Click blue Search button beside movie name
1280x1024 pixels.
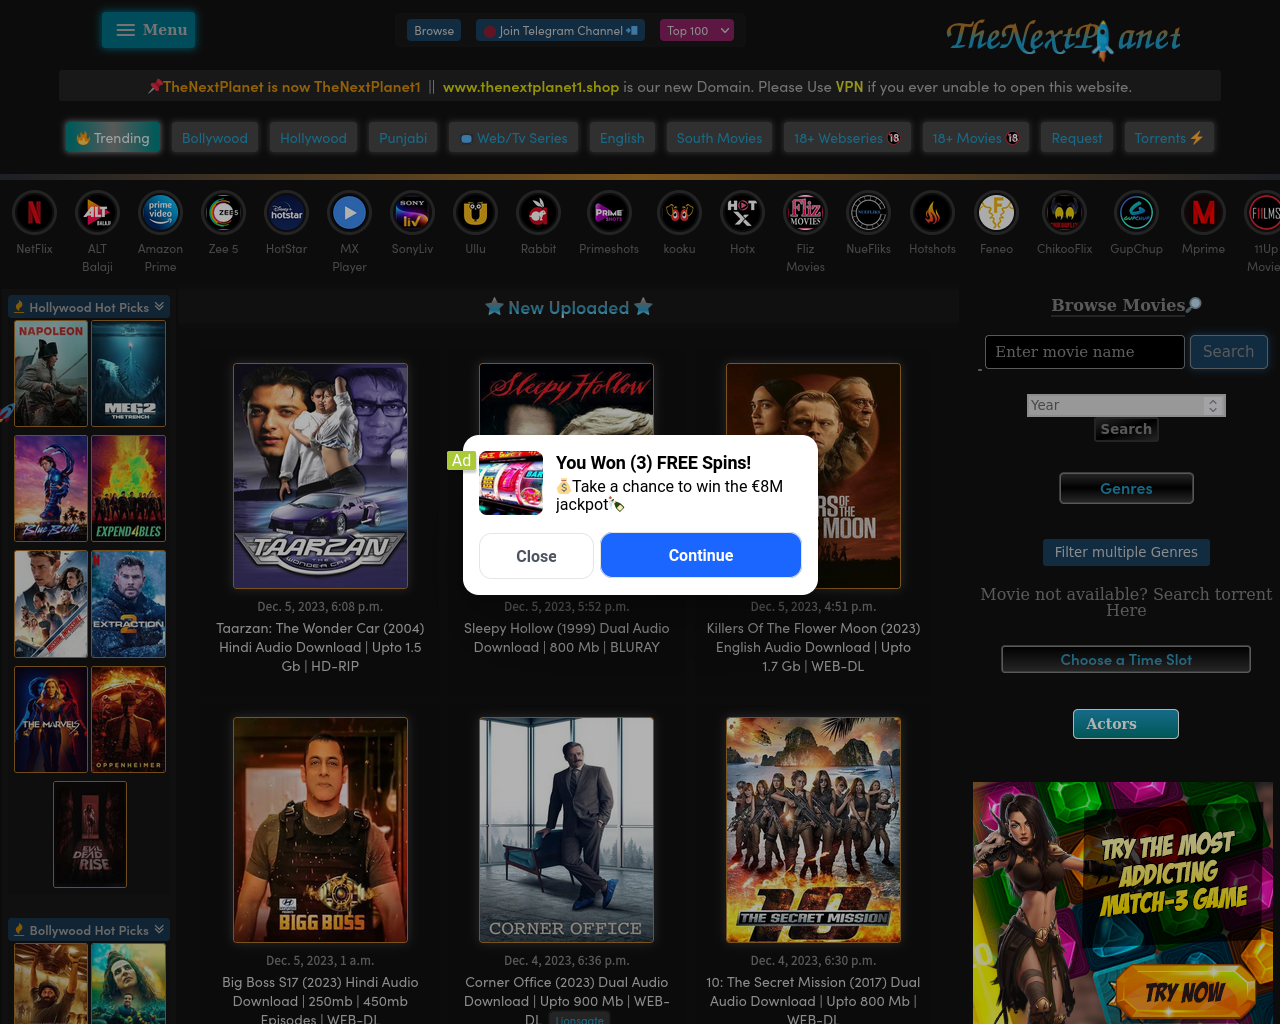(1228, 352)
